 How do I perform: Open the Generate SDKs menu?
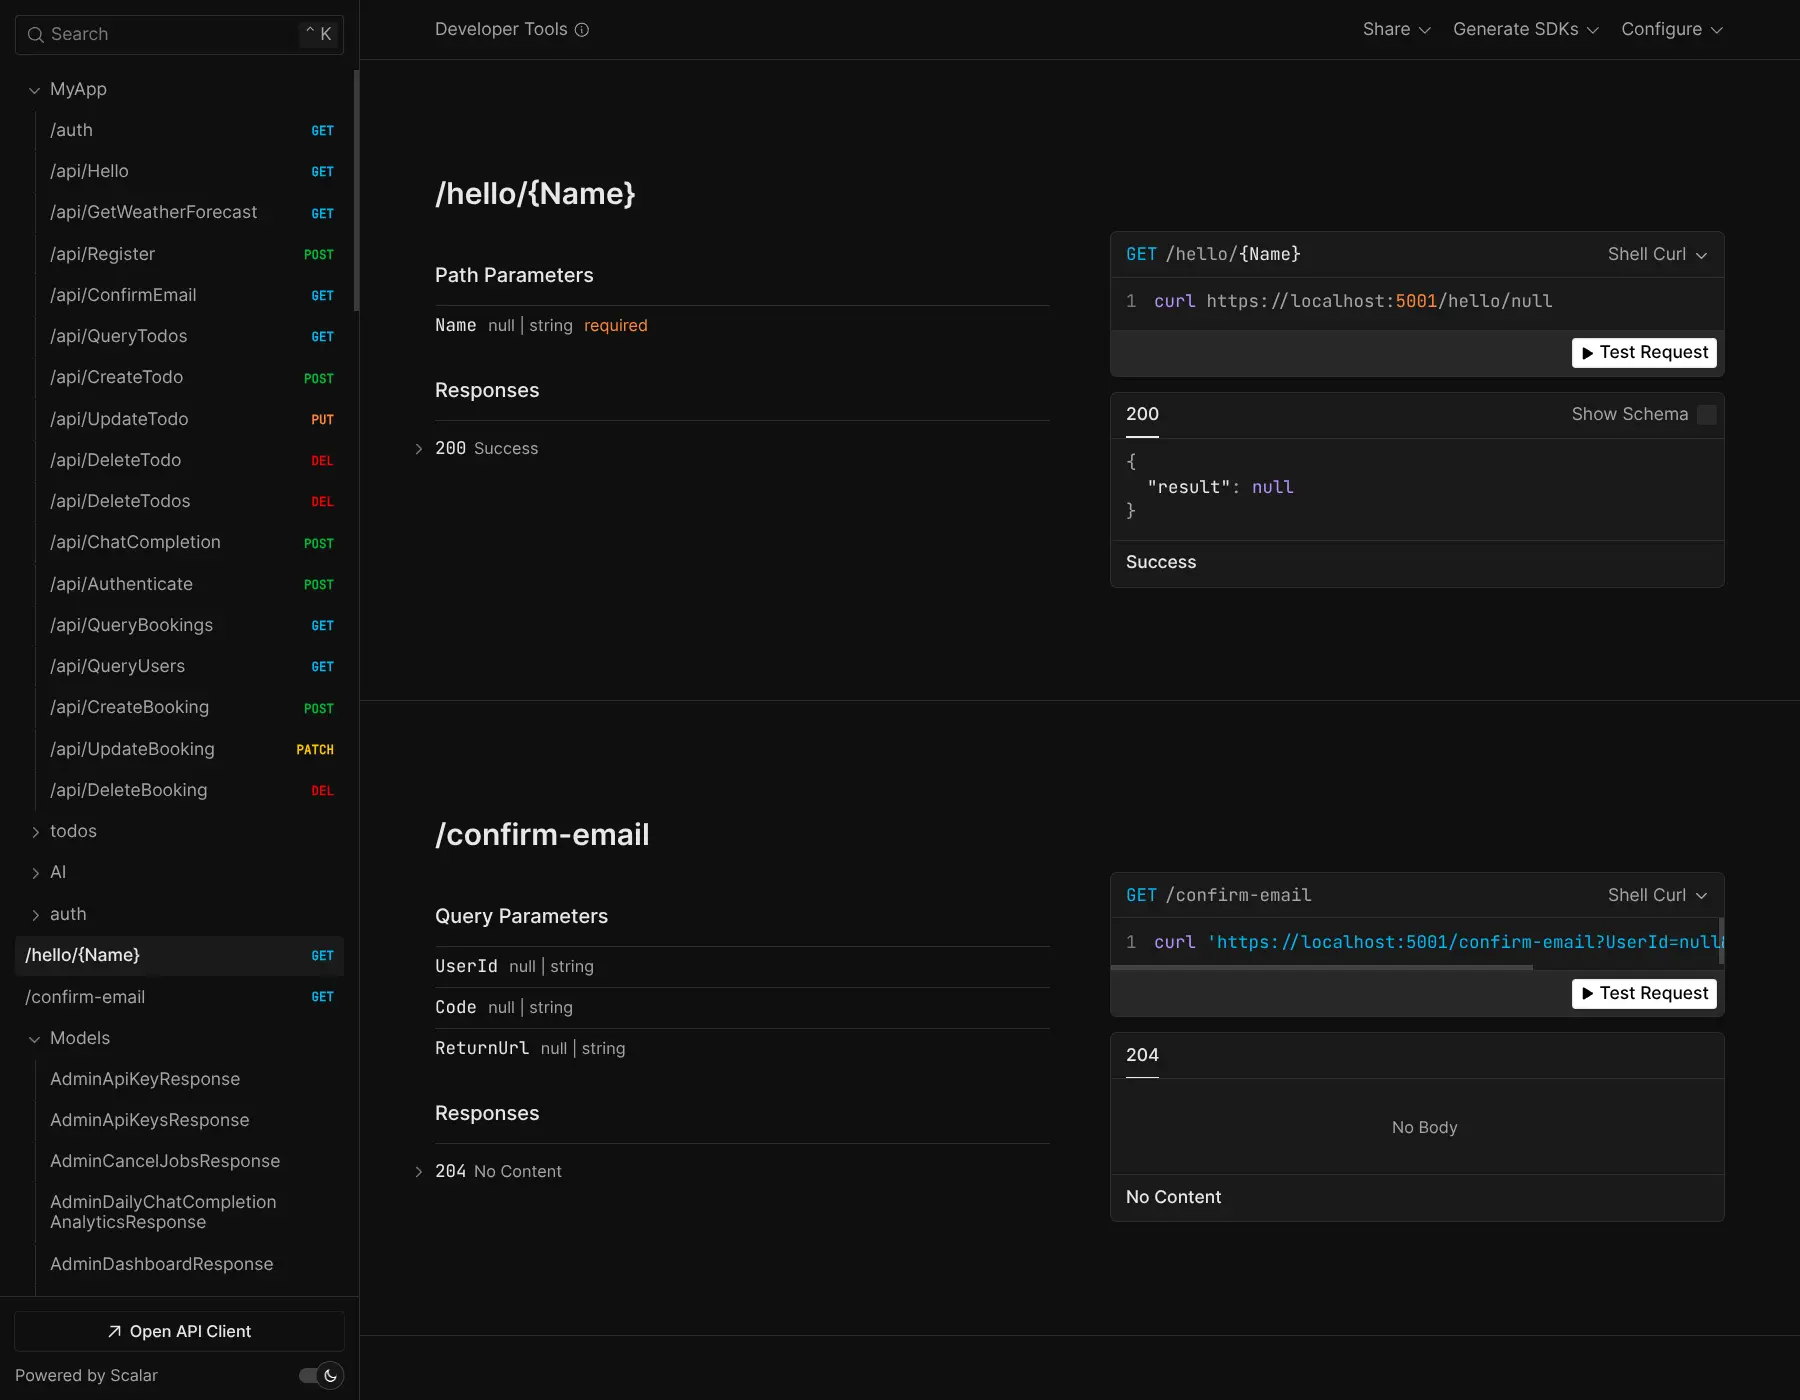1525,30
